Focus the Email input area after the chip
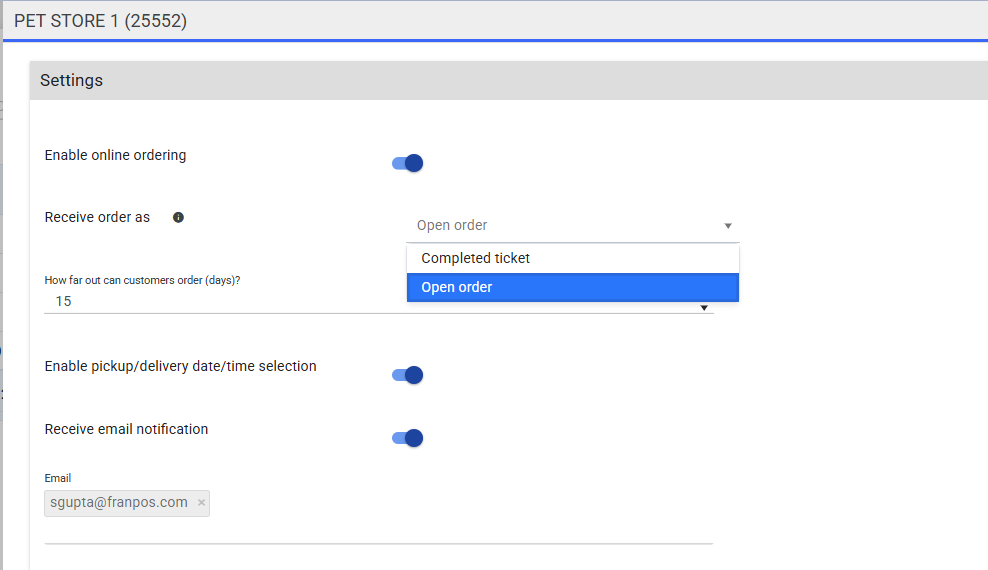 click(450, 505)
